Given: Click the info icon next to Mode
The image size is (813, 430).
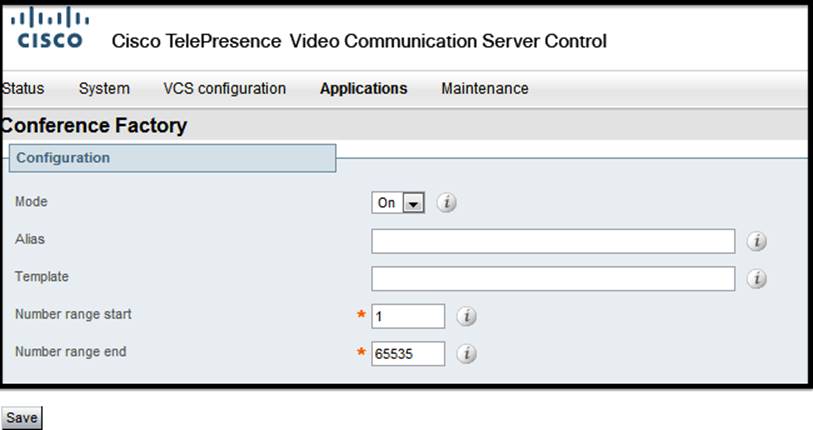Looking at the screenshot, I should (x=447, y=203).
